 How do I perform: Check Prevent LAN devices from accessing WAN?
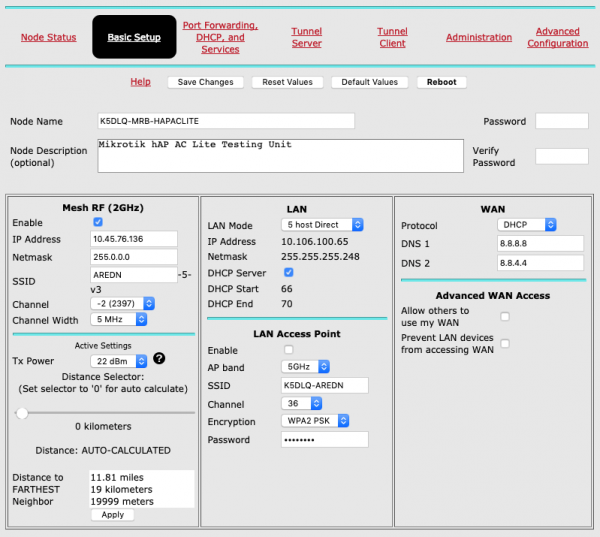(505, 343)
